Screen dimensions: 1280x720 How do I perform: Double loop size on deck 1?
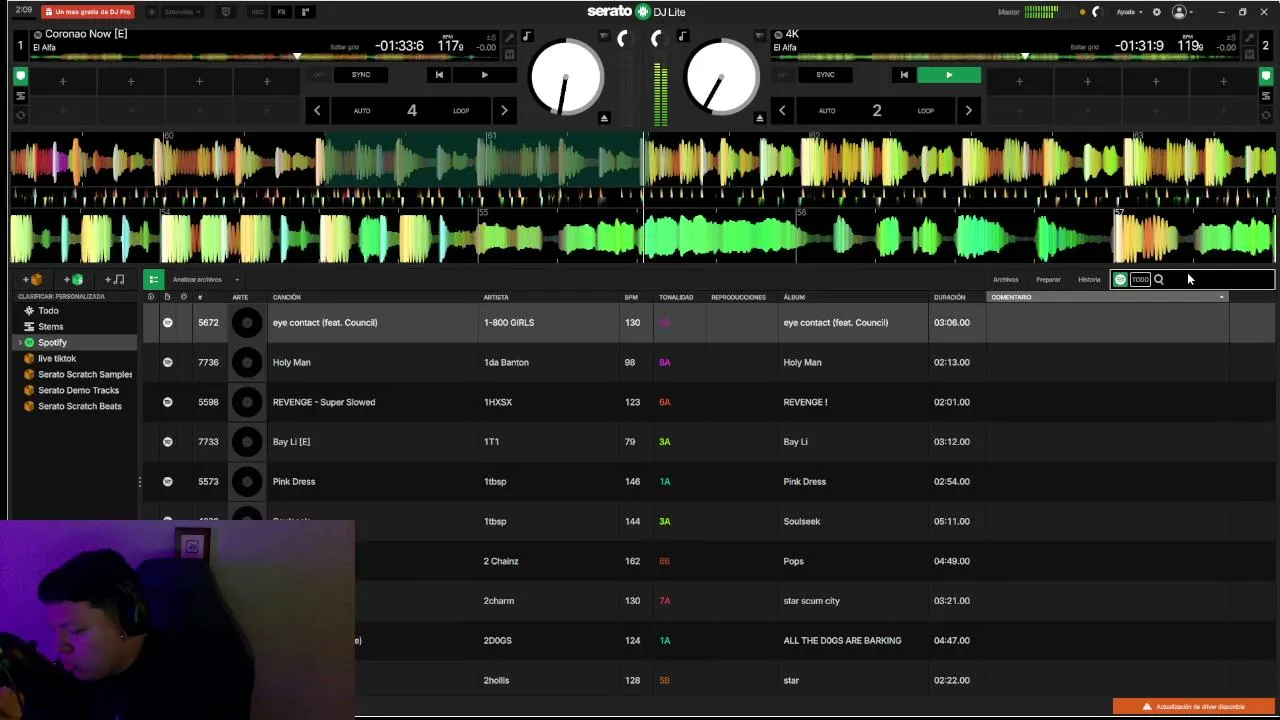(x=504, y=111)
